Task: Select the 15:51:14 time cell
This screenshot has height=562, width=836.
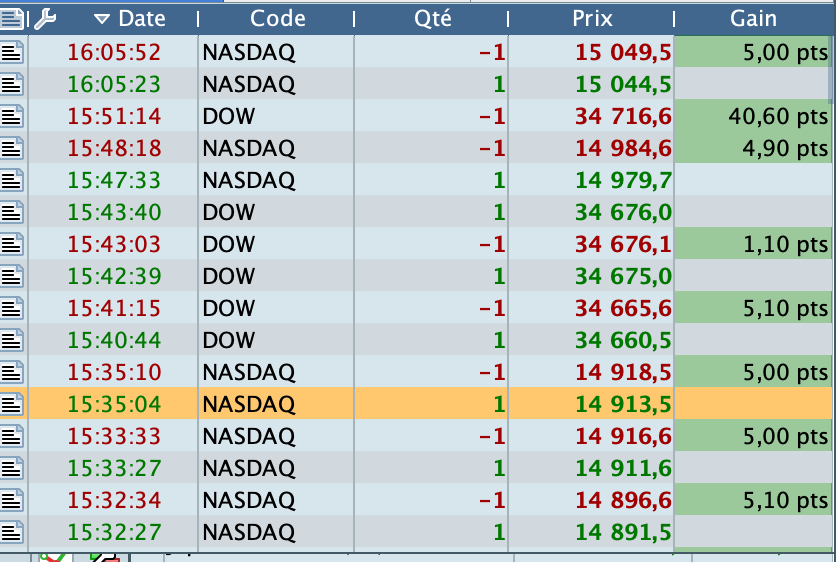Action: click(114, 116)
